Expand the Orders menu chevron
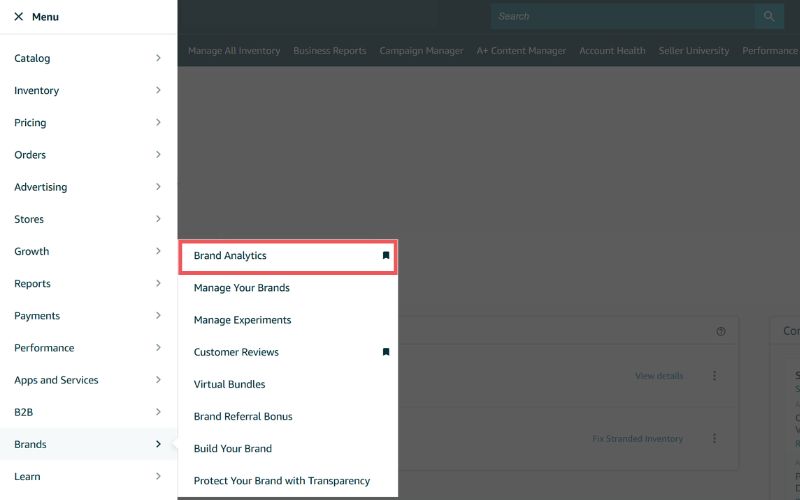 click(x=158, y=155)
